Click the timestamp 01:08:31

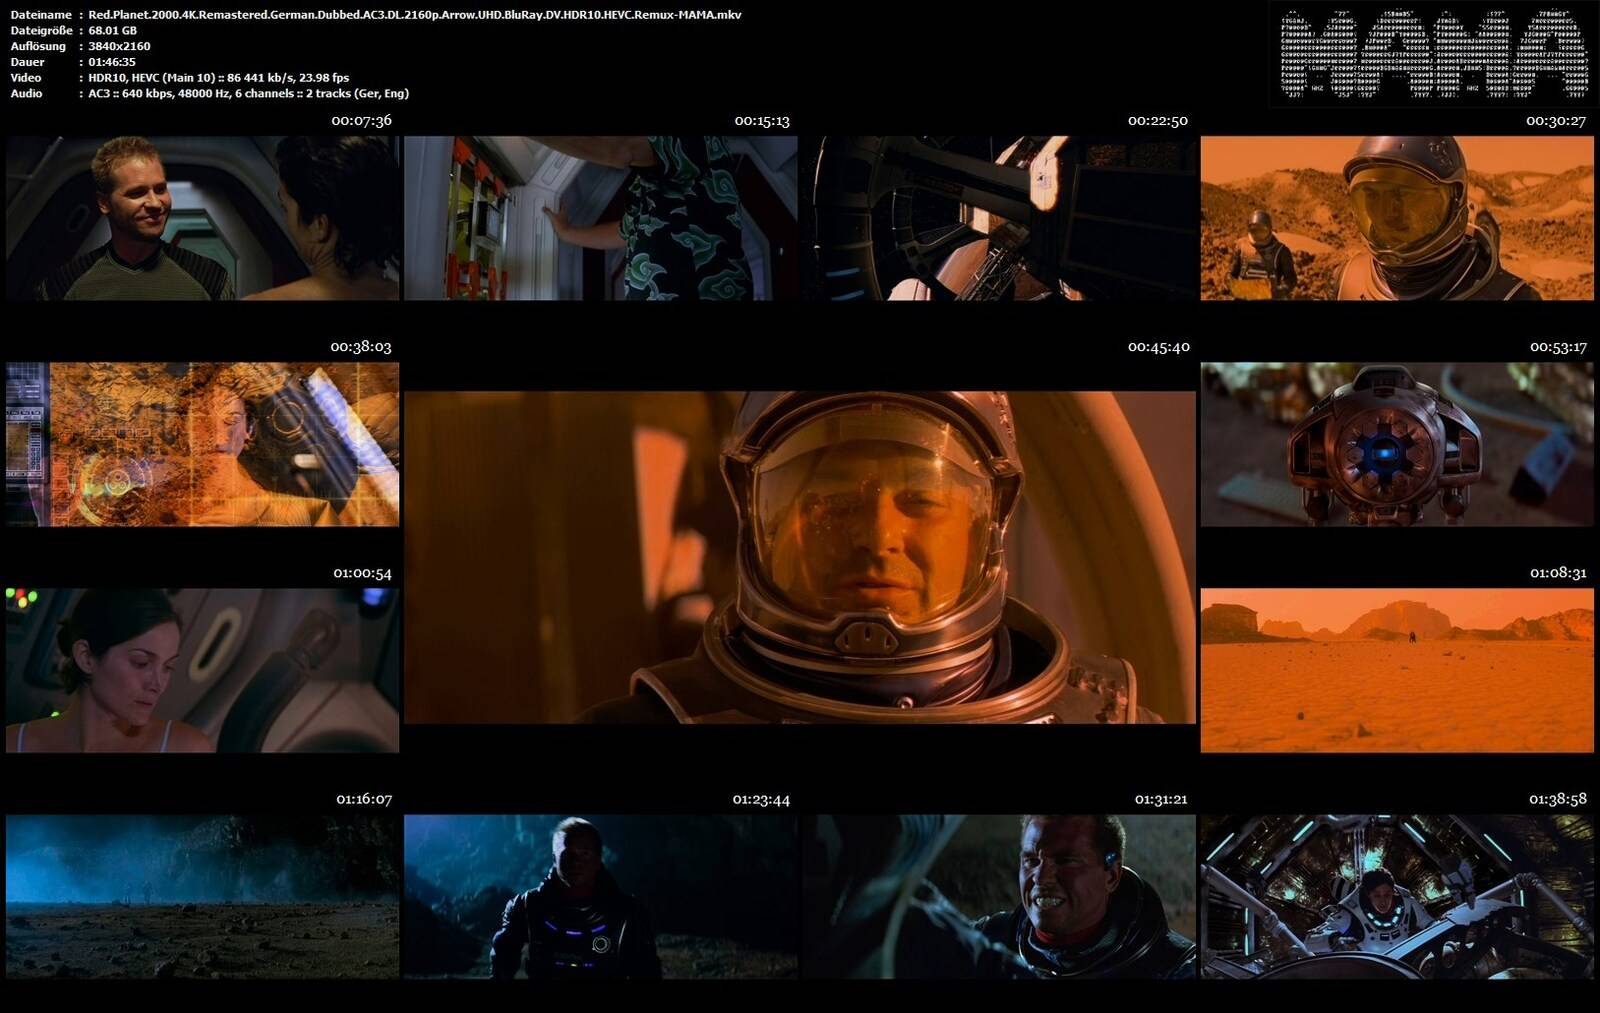pyautogui.click(x=1558, y=573)
